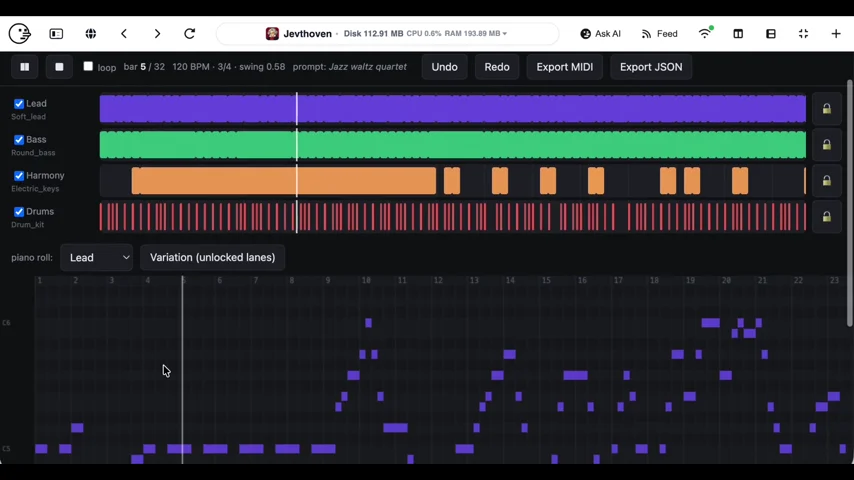Open the globe icon in browser toolbar
The width and height of the screenshot is (854, 480).
coord(91,34)
